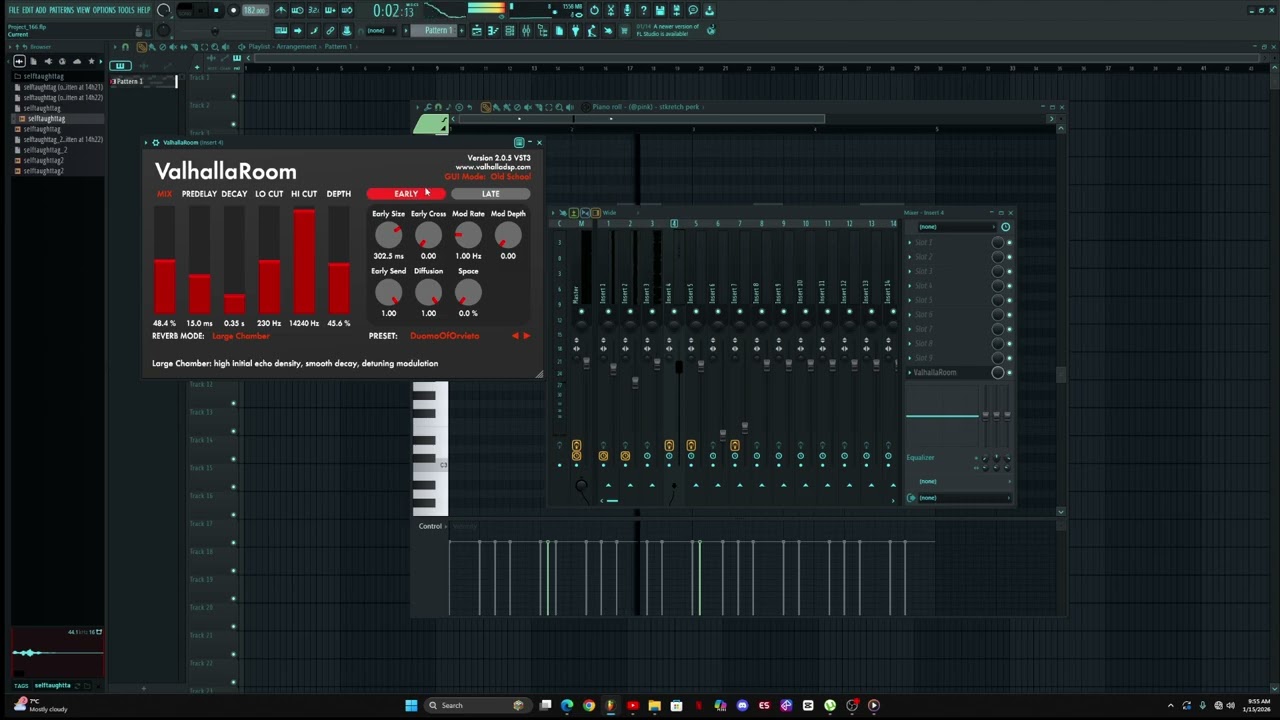Click the Early Size knob
Viewport: 1280px width, 720px height.
pyautogui.click(x=388, y=236)
